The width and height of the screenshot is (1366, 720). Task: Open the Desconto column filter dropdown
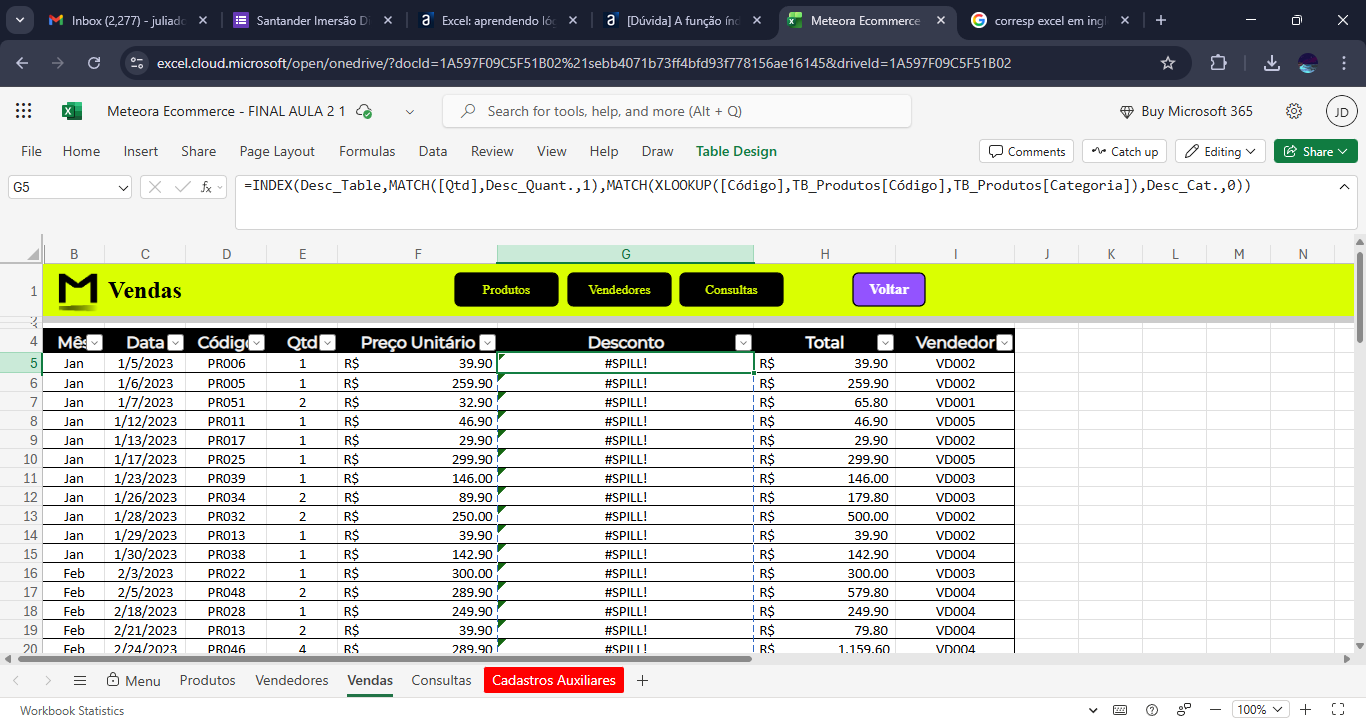pos(743,342)
